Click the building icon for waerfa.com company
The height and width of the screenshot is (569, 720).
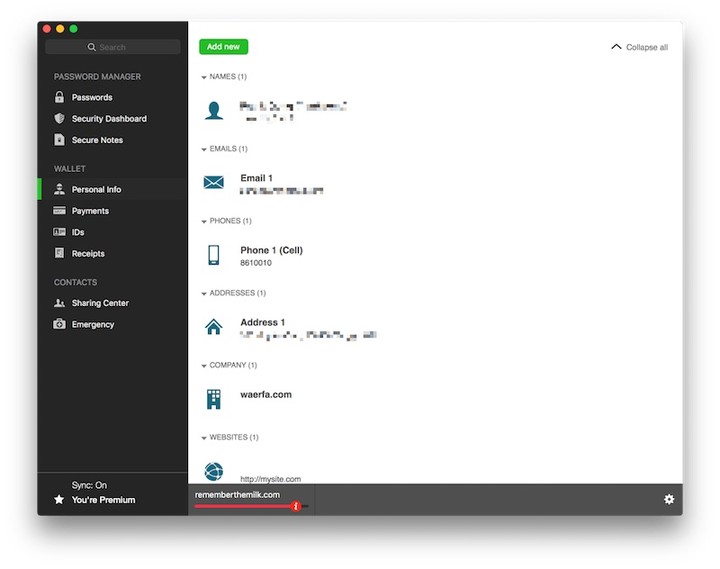213,399
